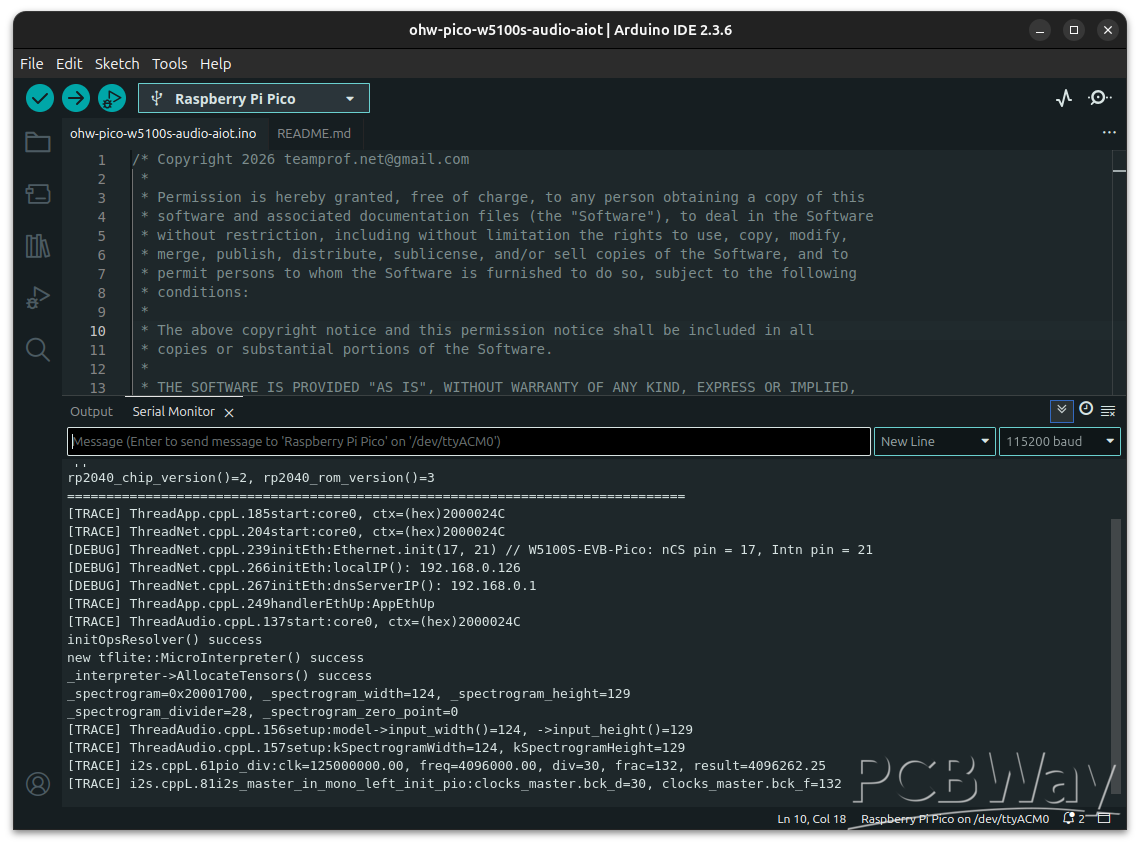
Task: Open the Library Manager books icon
Action: [38, 246]
